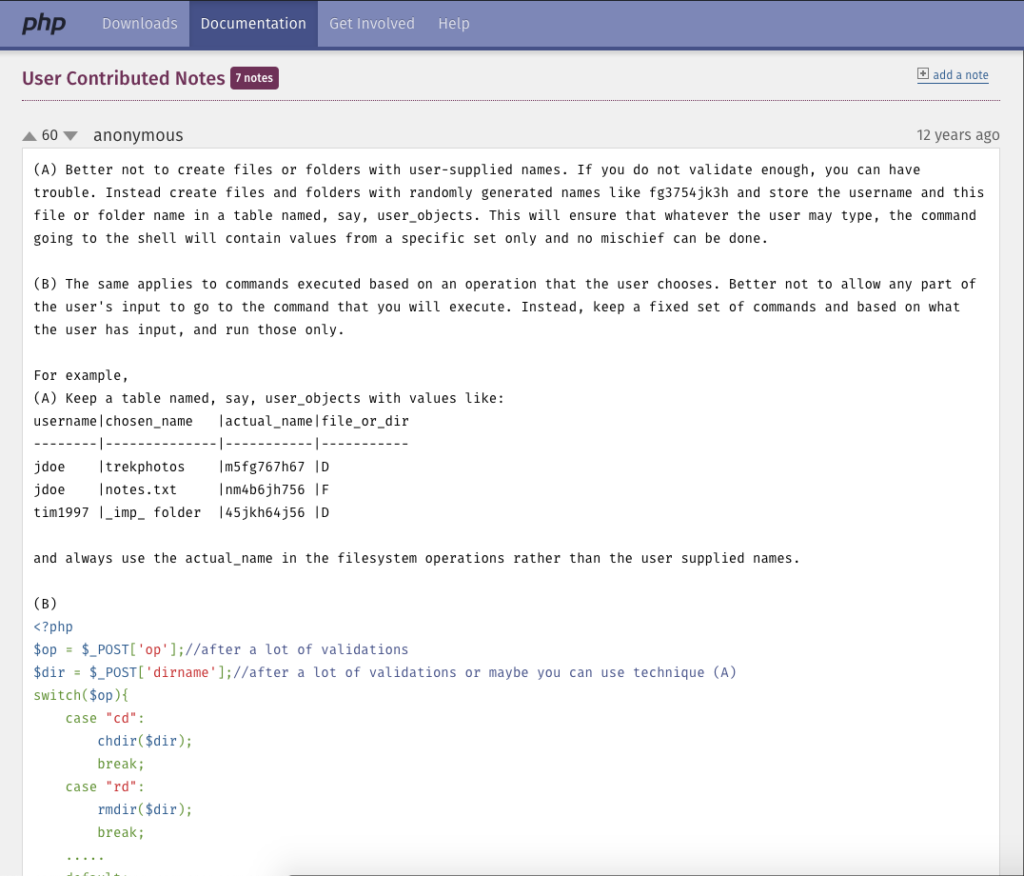The height and width of the screenshot is (876, 1024).
Task: Select the Documentation tab
Action: pos(253,23)
